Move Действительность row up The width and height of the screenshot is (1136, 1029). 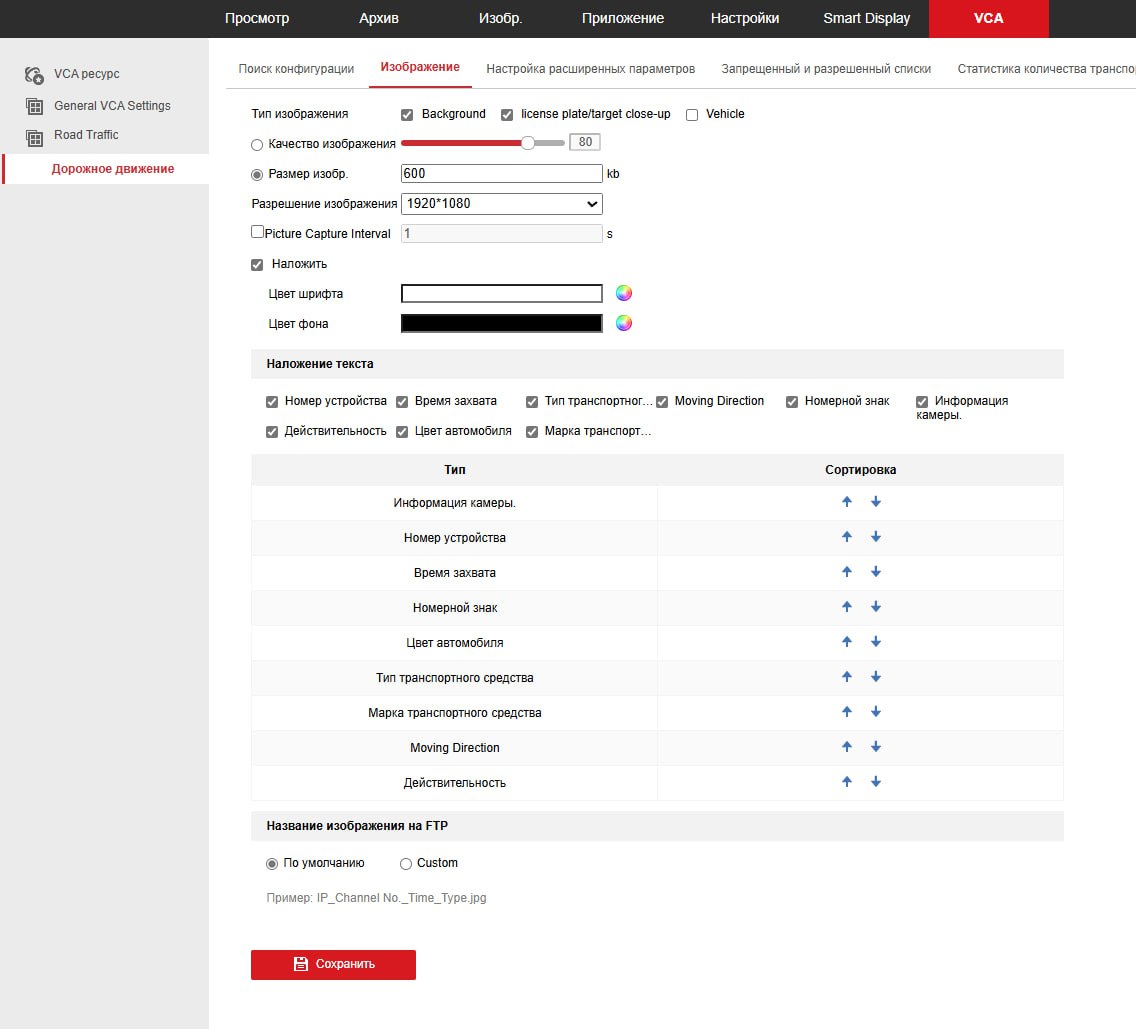(846, 781)
